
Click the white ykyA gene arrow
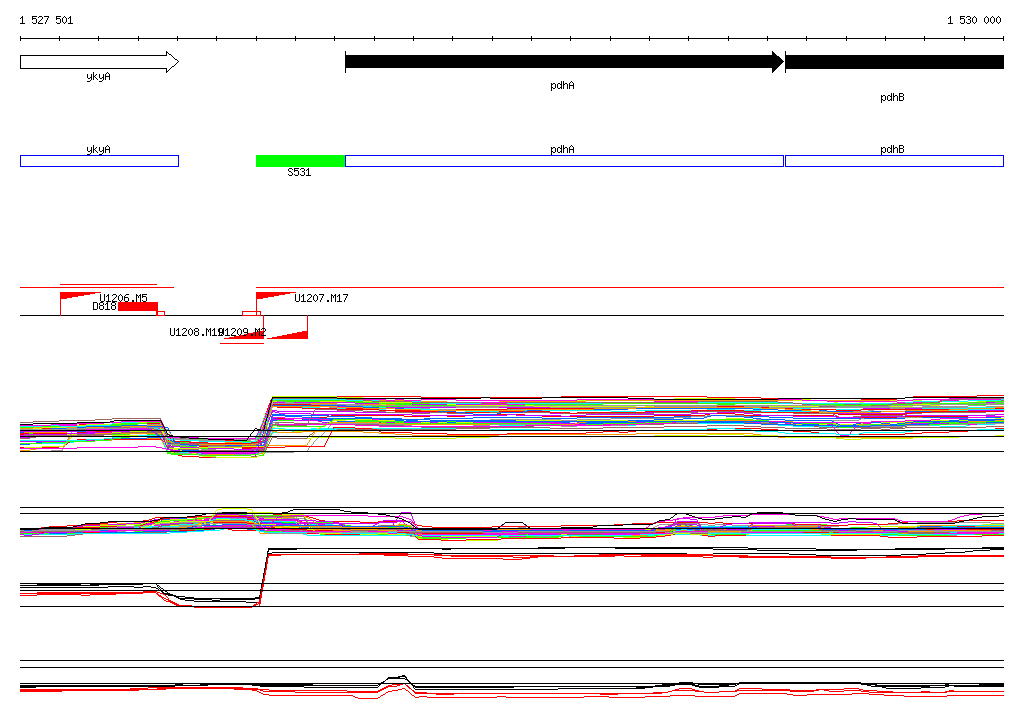coord(99,62)
